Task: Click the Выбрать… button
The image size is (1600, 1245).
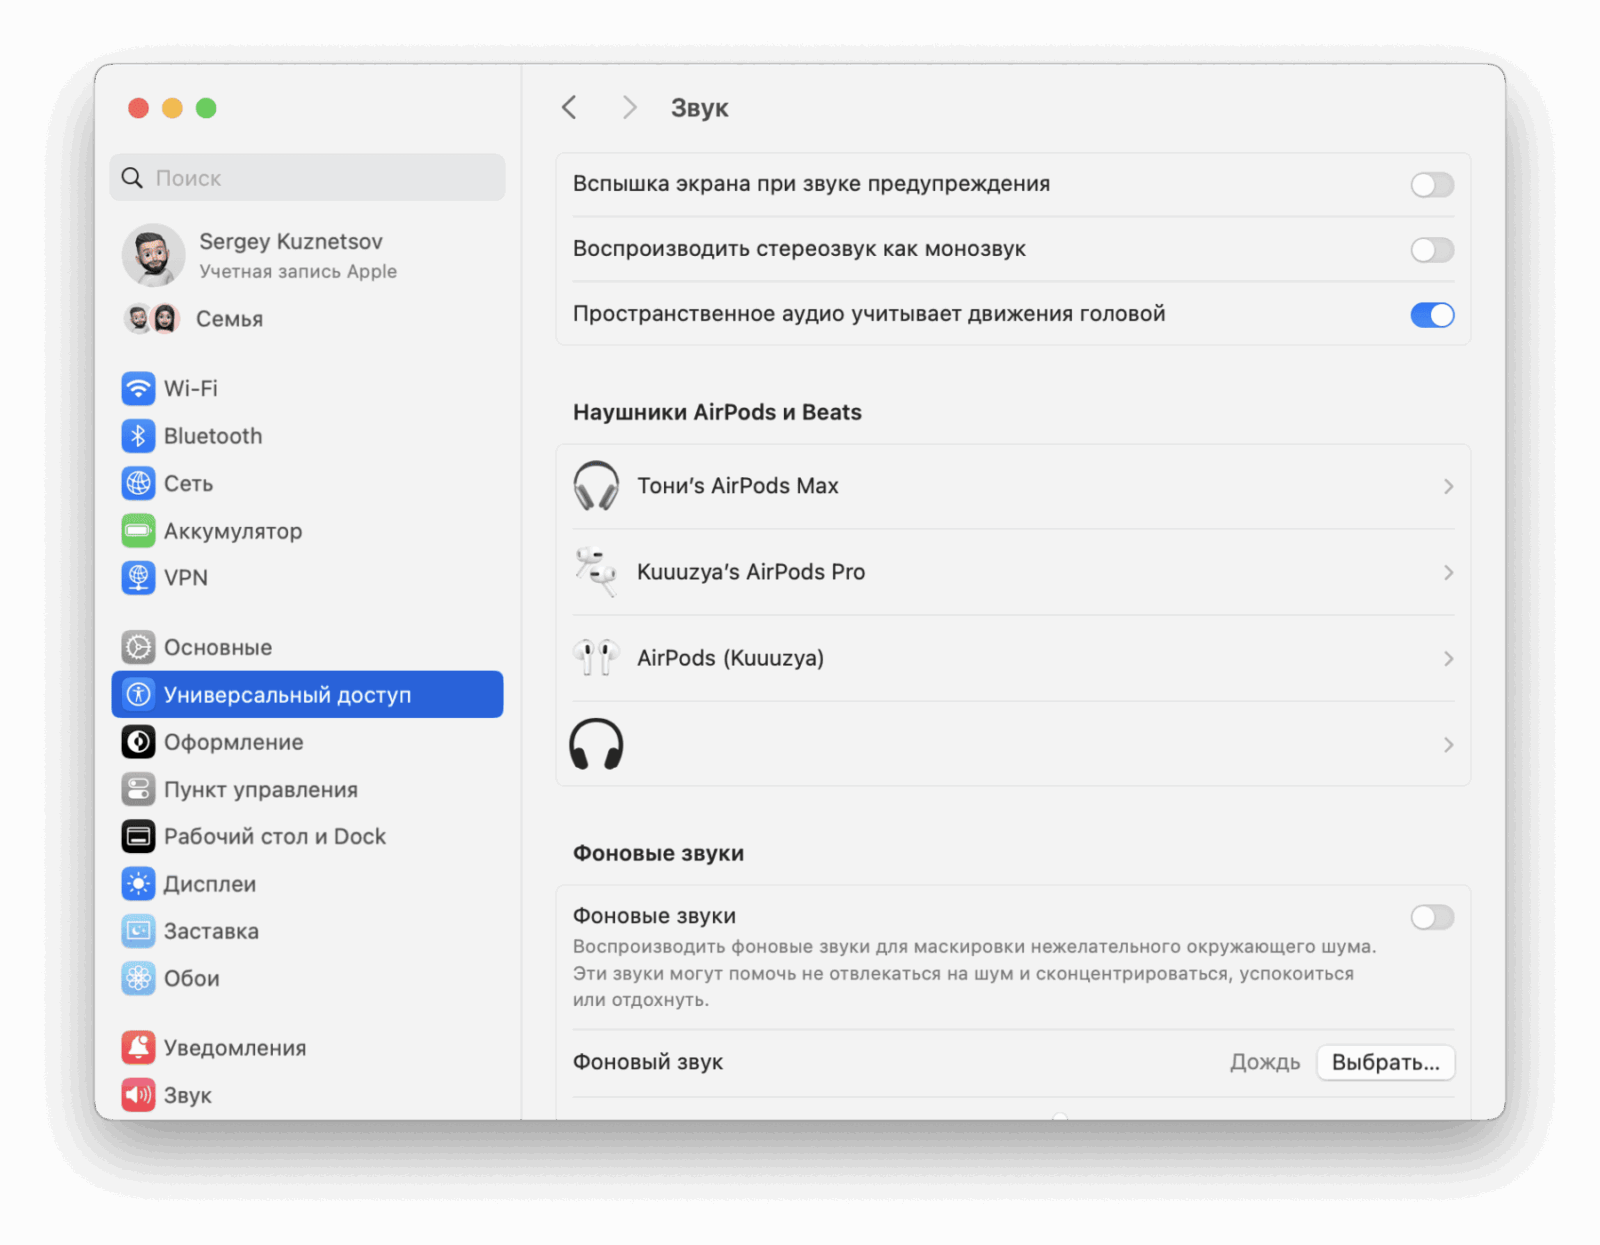Action: 1385,1062
